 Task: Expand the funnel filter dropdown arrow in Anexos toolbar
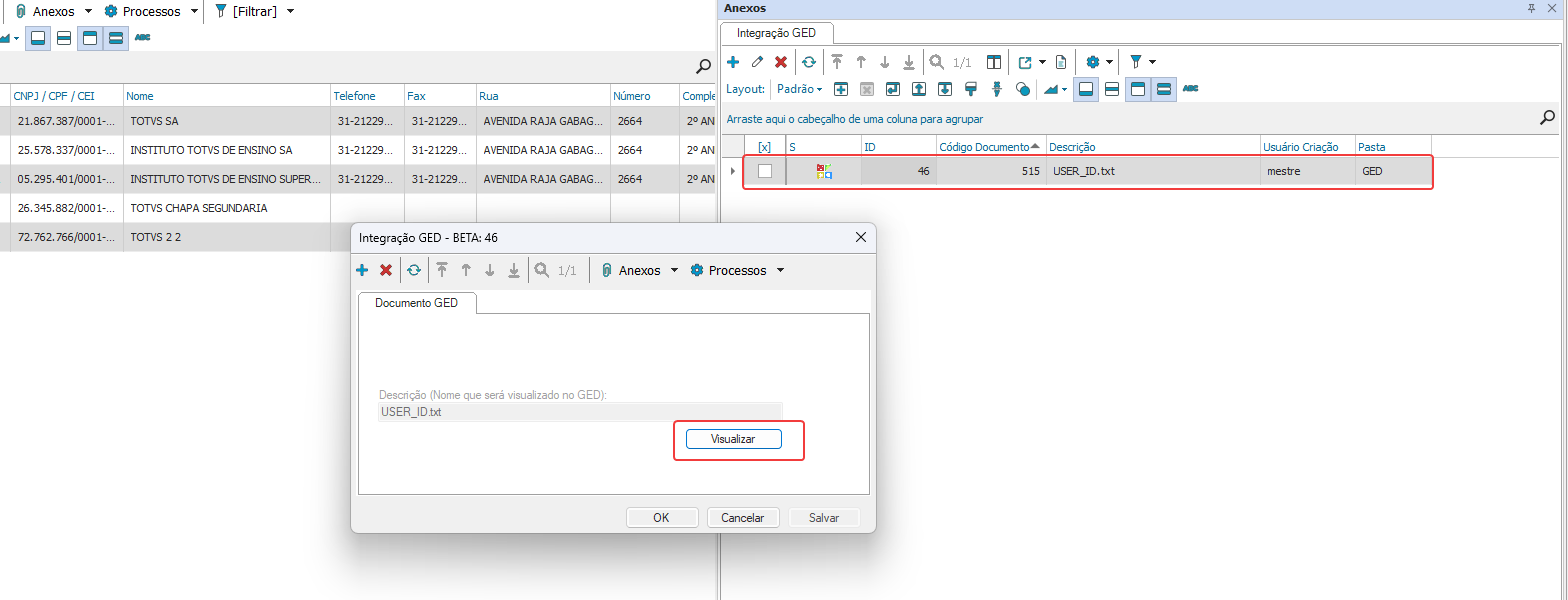pos(1153,62)
